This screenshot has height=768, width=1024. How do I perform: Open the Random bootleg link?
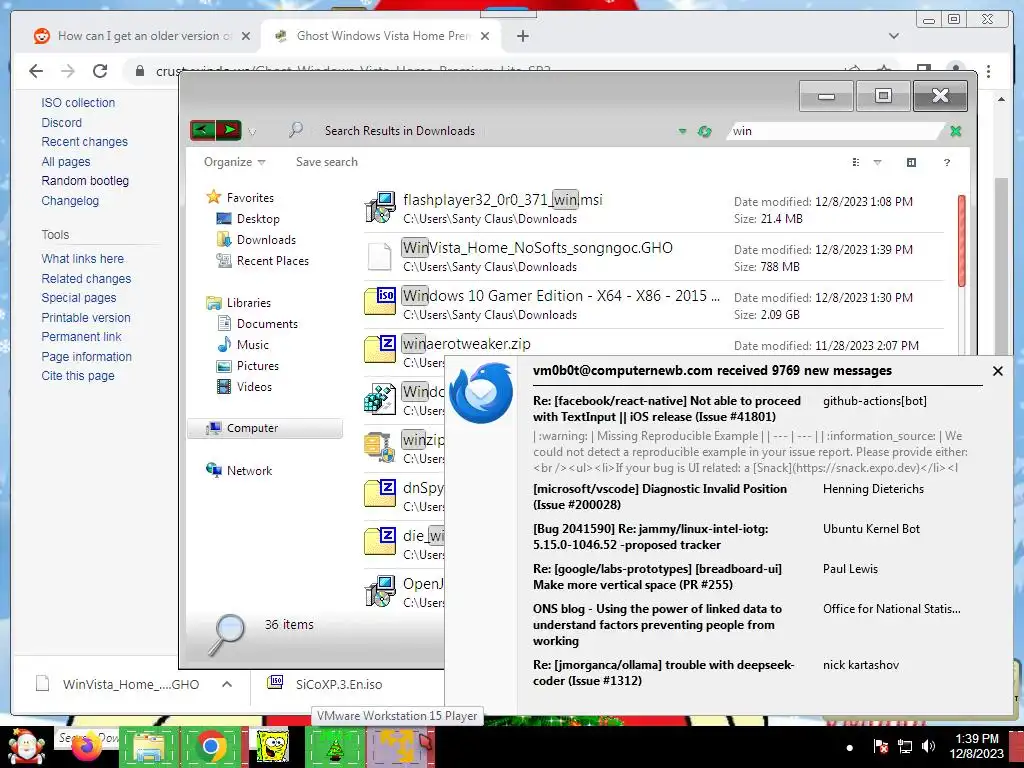click(x=85, y=180)
